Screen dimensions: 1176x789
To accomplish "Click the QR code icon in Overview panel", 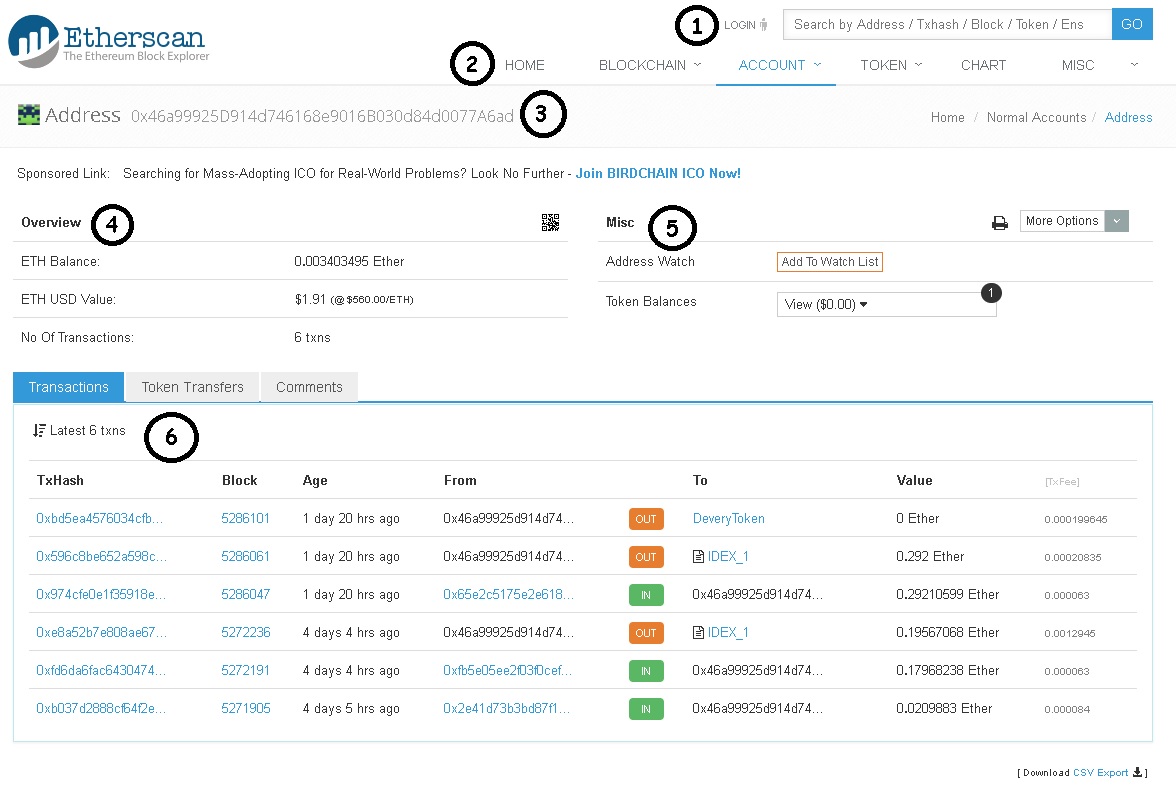I will coord(550,222).
